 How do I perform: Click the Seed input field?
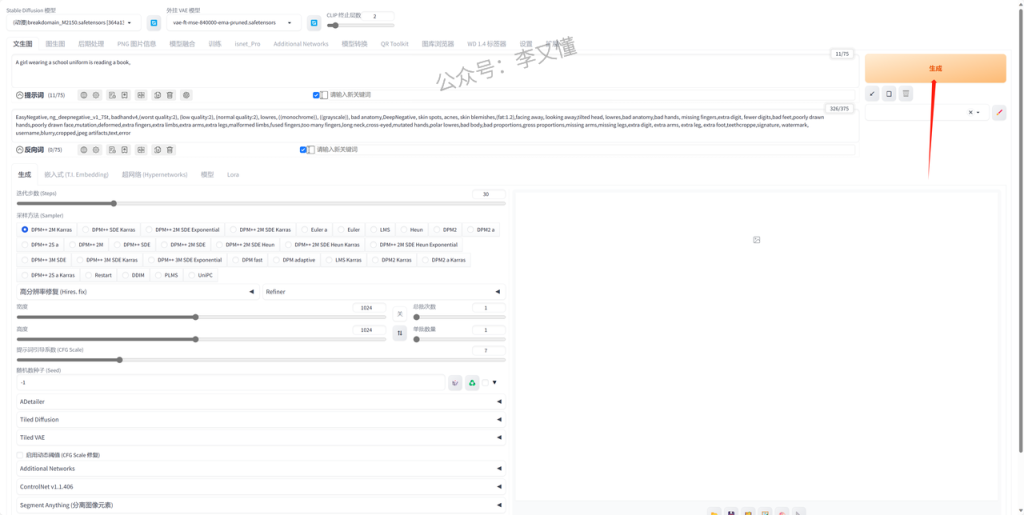(x=230, y=382)
